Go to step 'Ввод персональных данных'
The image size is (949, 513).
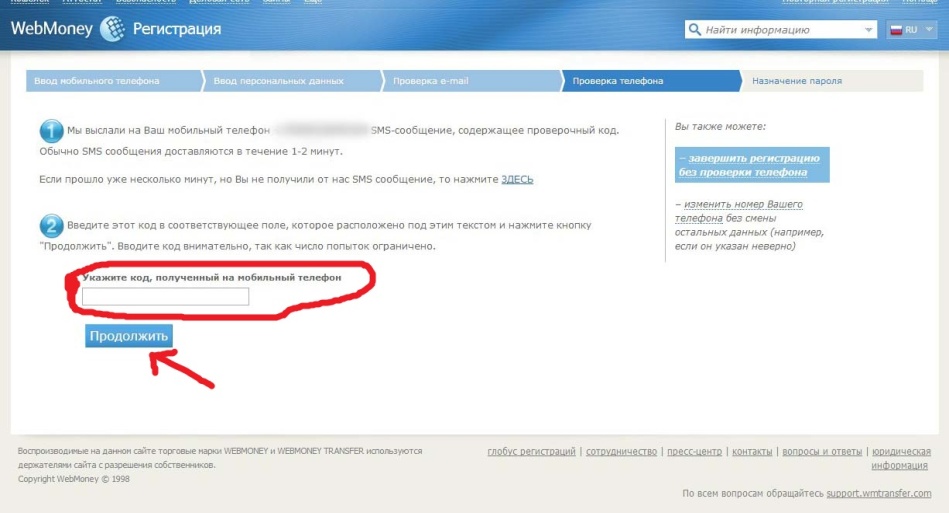click(x=292, y=80)
